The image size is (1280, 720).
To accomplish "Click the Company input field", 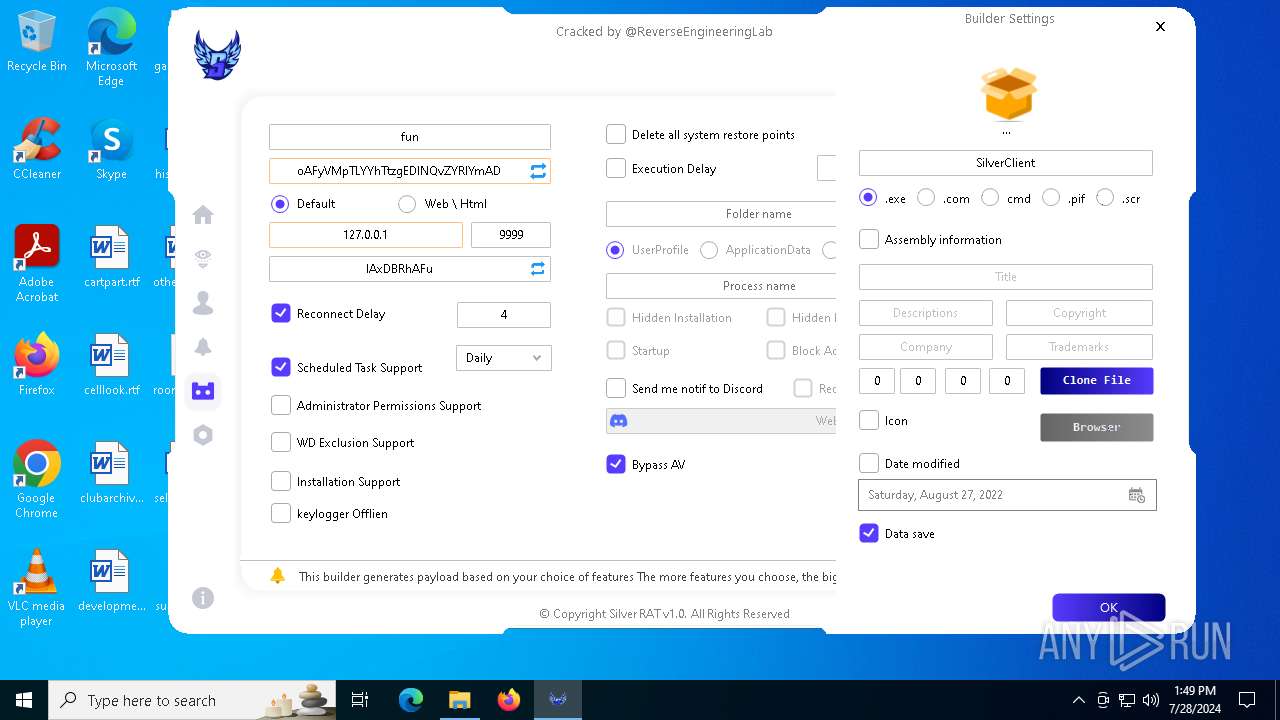I will point(926,347).
